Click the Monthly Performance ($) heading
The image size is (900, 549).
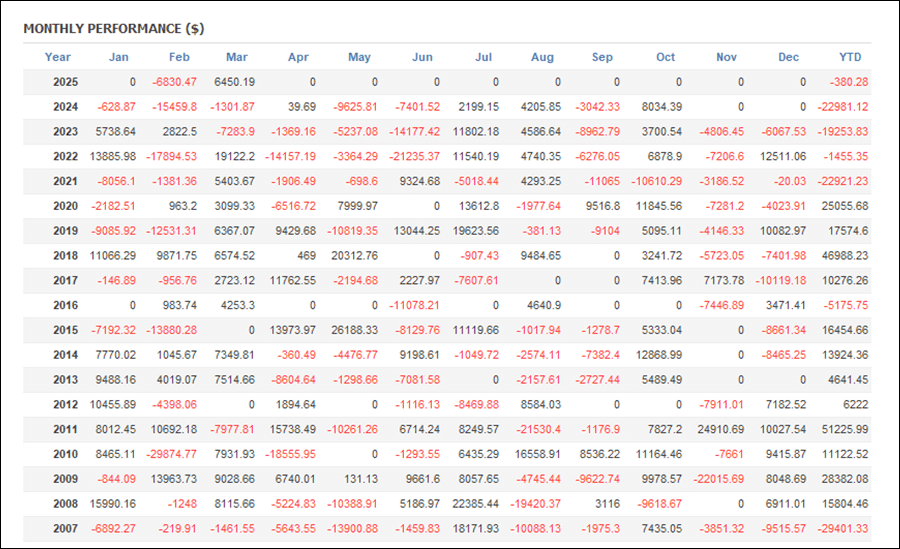pyautogui.click(x=114, y=29)
